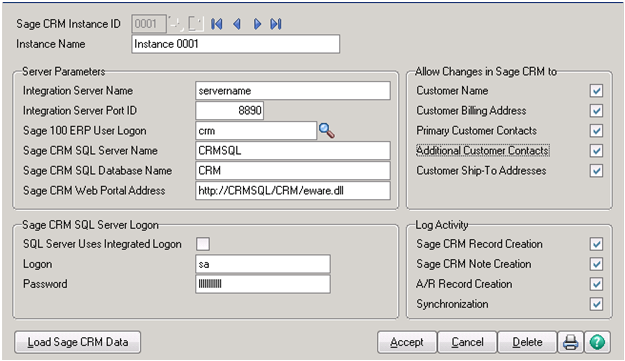Click the Additional Customer Contacts label
The height and width of the screenshot is (361, 625).
[483, 151]
